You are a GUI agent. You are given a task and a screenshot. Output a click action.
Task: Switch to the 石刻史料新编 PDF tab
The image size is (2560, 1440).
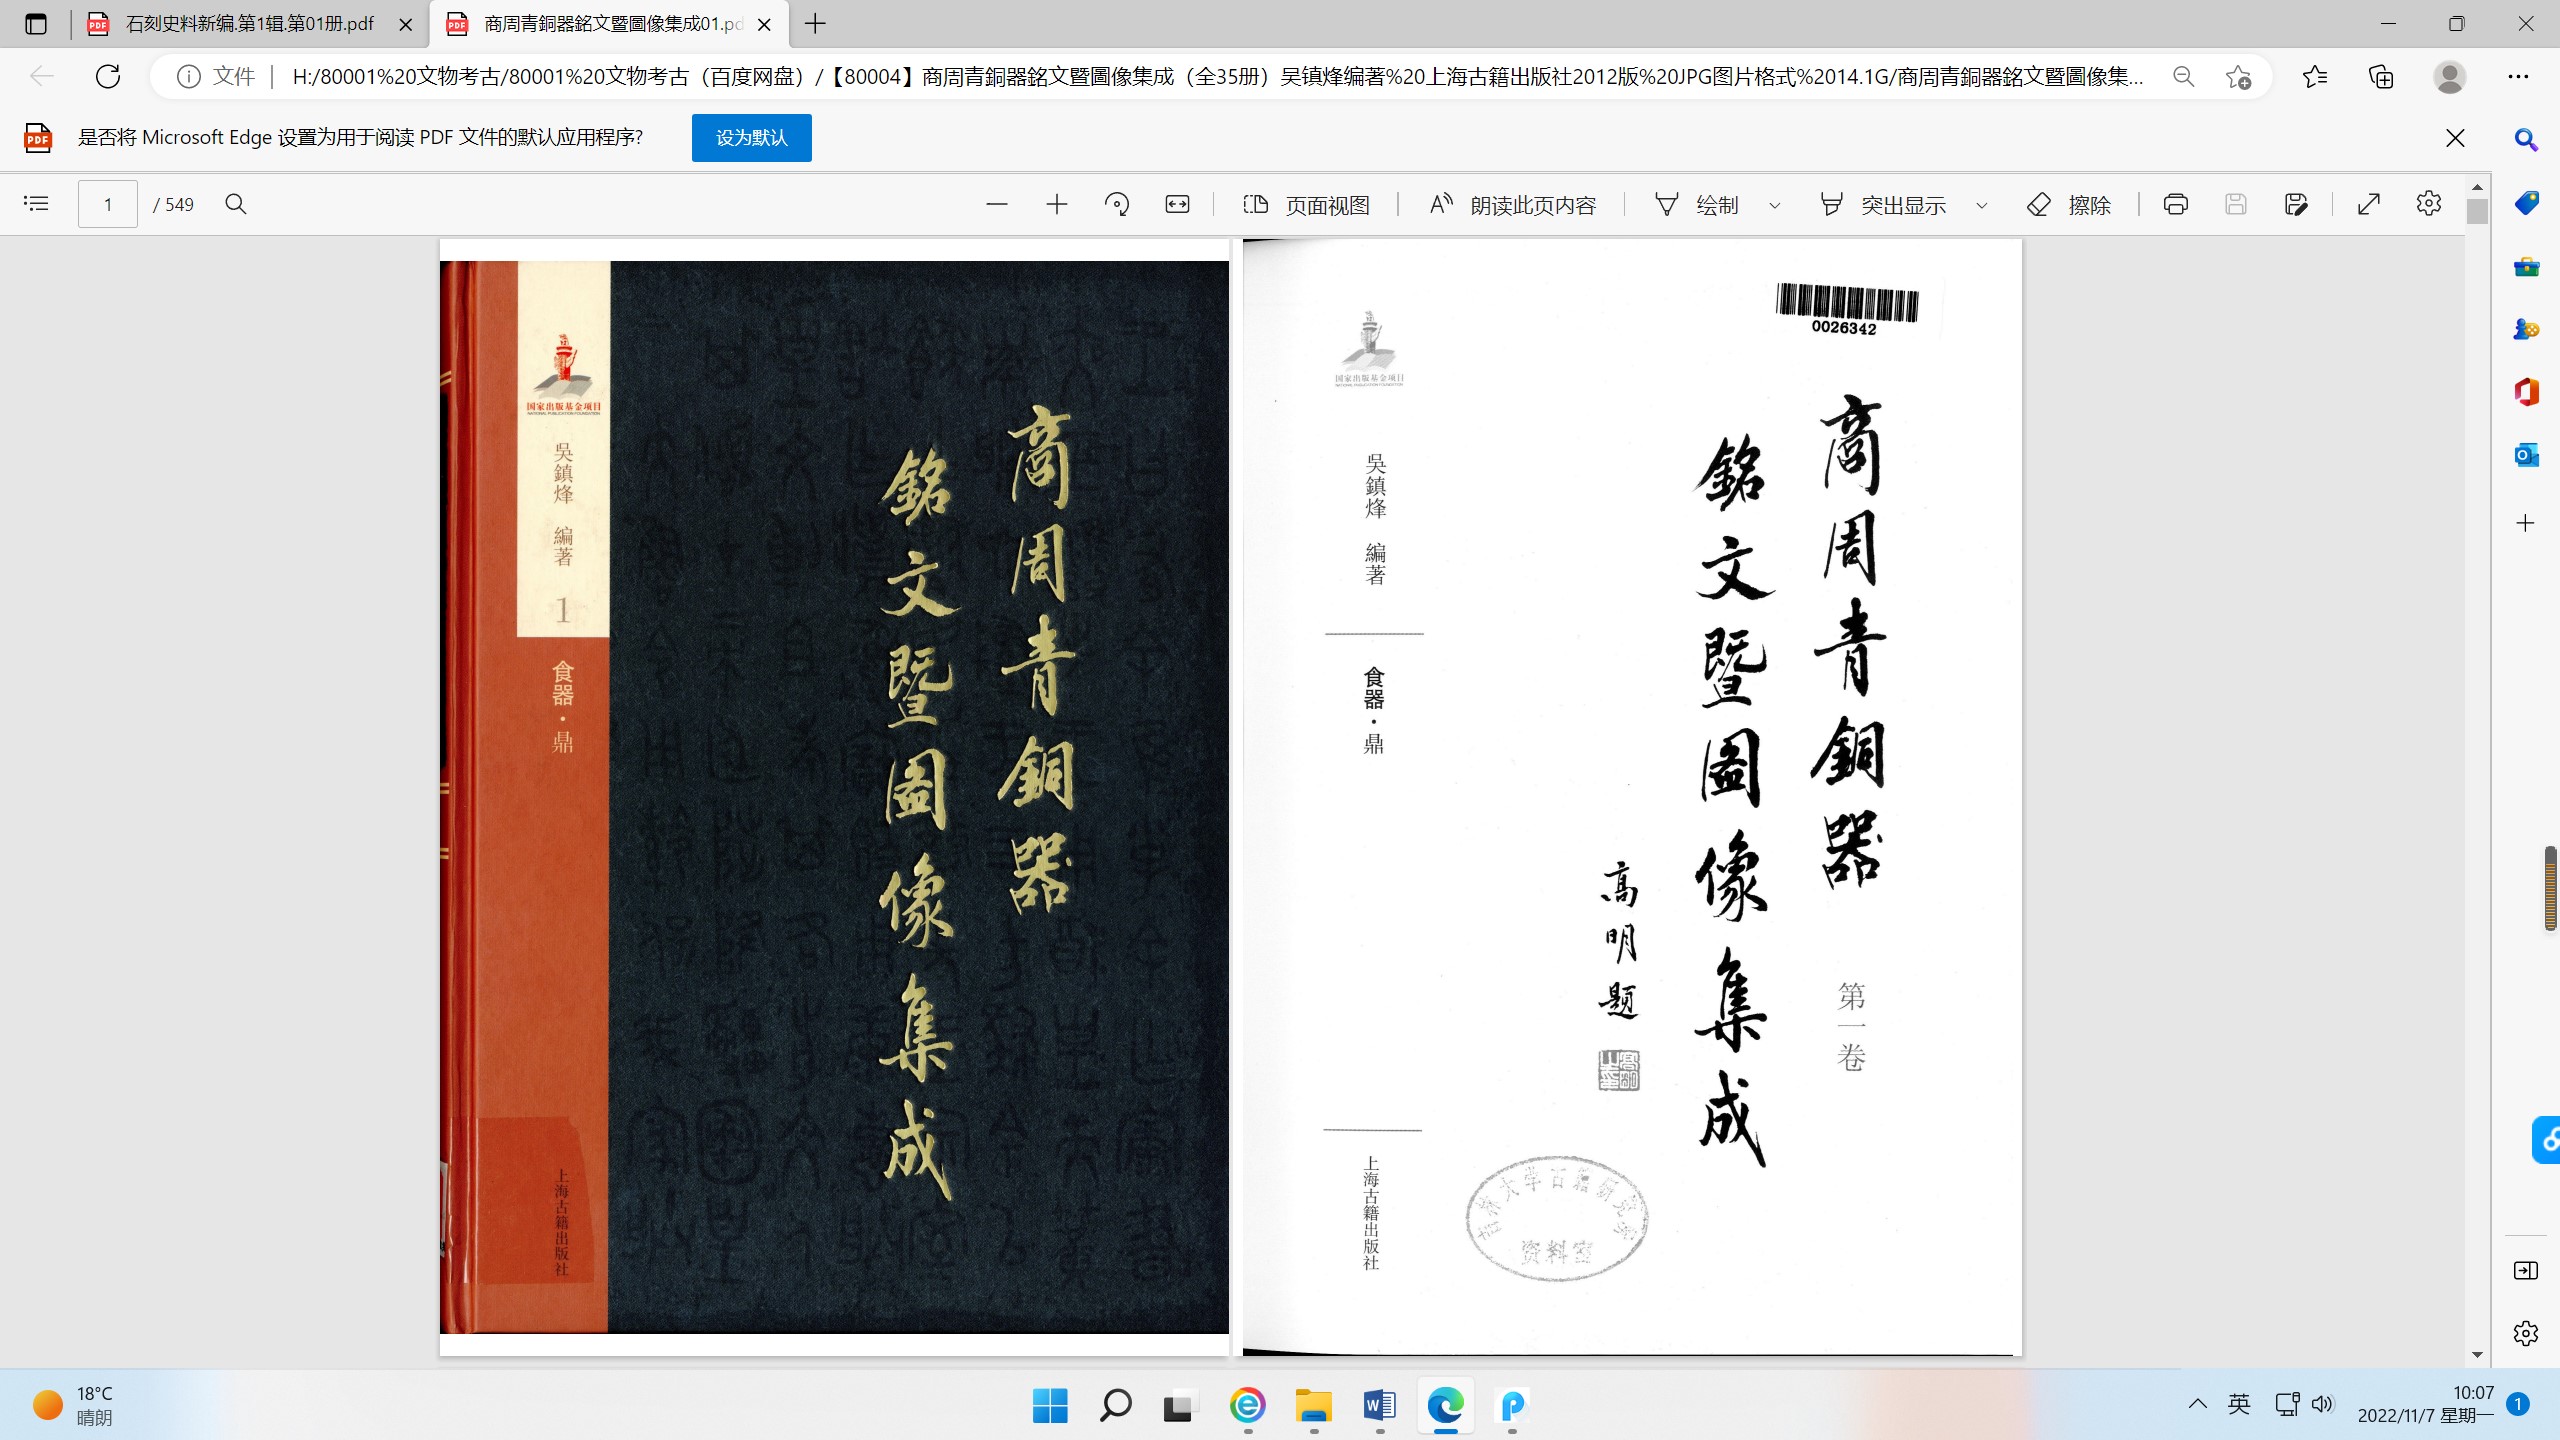[248, 24]
